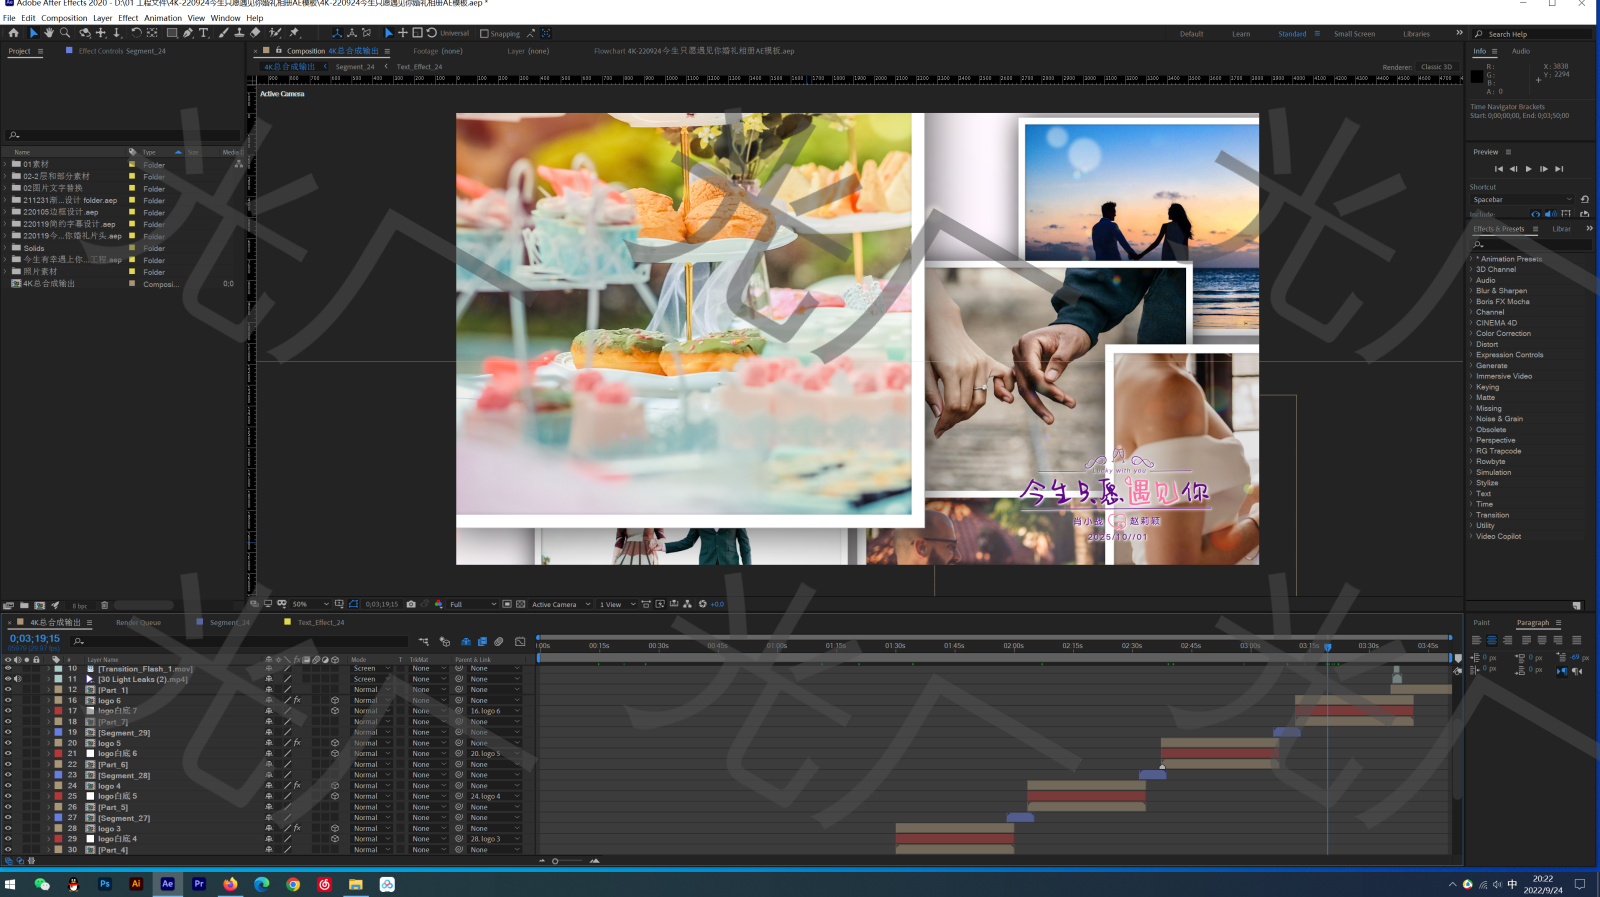Click the Home icon in toolbar
Image resolution: width=1600 pixels, height=897 pixels.
pos(13,33)
